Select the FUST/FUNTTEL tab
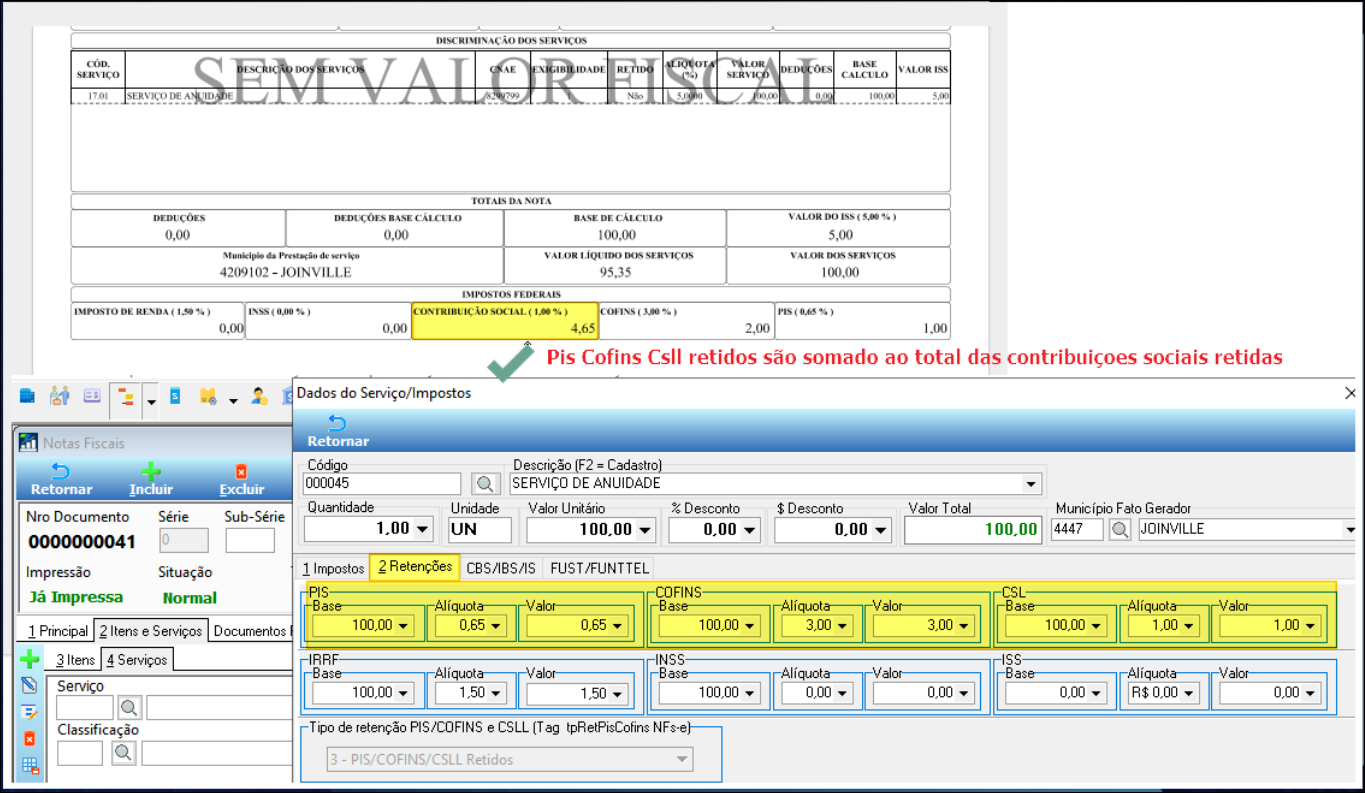The width and height of the screenshot is (1365, 793). click(x=599, y=568)
